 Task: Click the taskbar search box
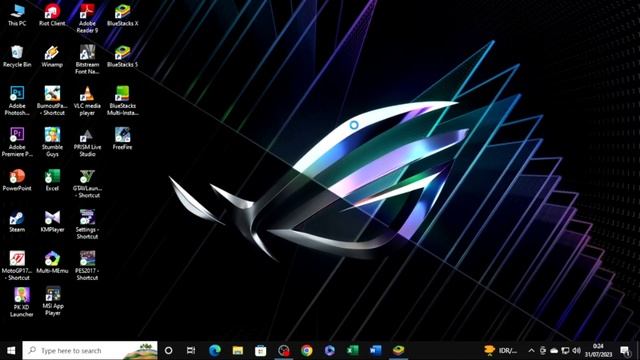pyautogui.click(x=90, y=350)
